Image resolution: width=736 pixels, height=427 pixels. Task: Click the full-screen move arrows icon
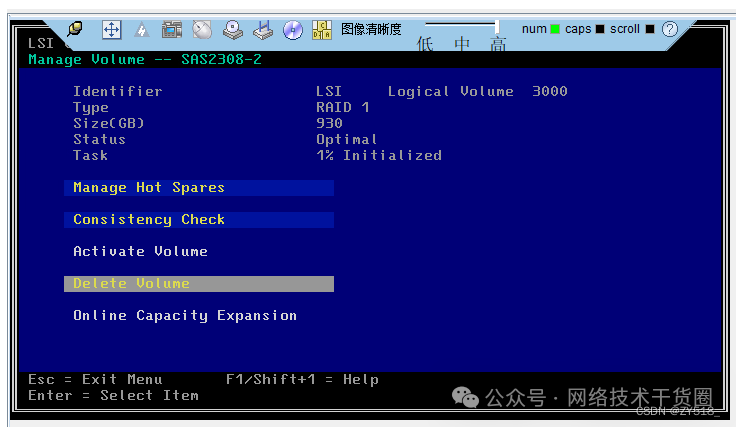click(x=112, y=30)
